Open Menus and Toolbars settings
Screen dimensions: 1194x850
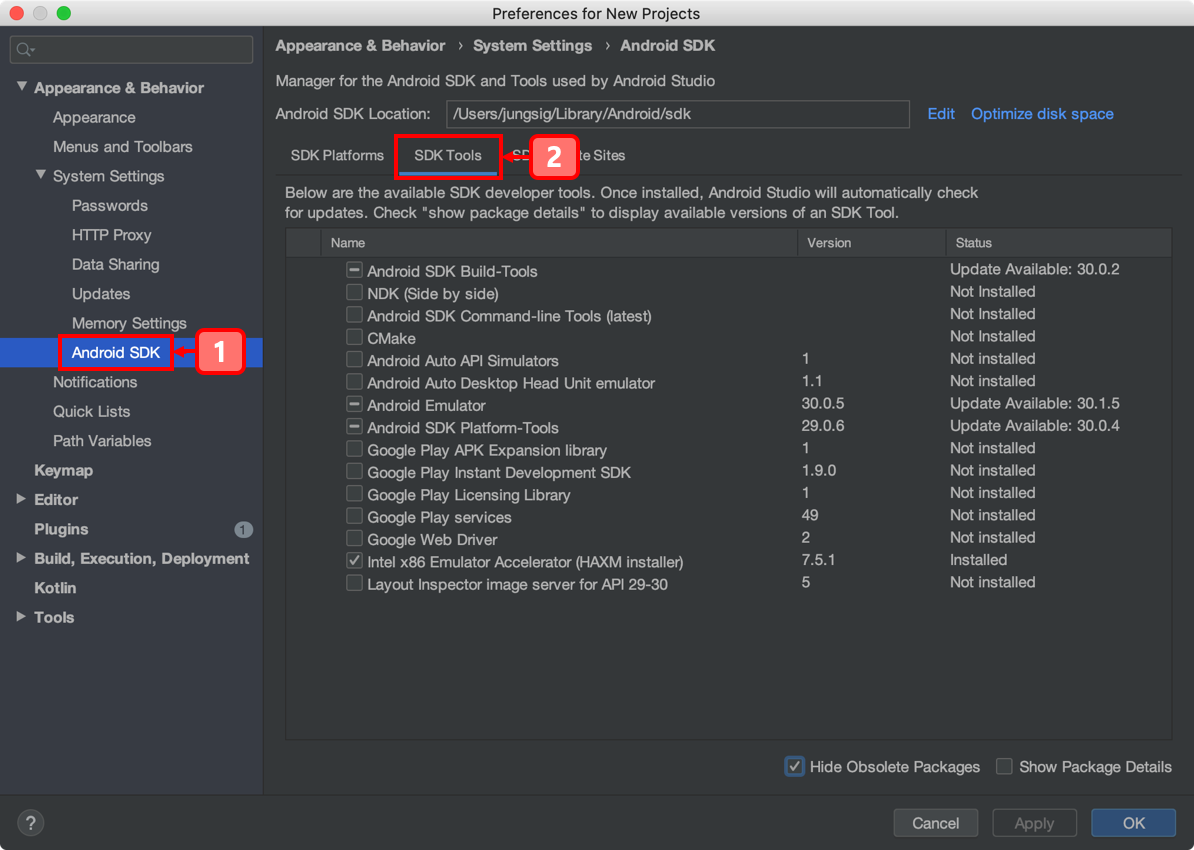click(x=123, y=147)
